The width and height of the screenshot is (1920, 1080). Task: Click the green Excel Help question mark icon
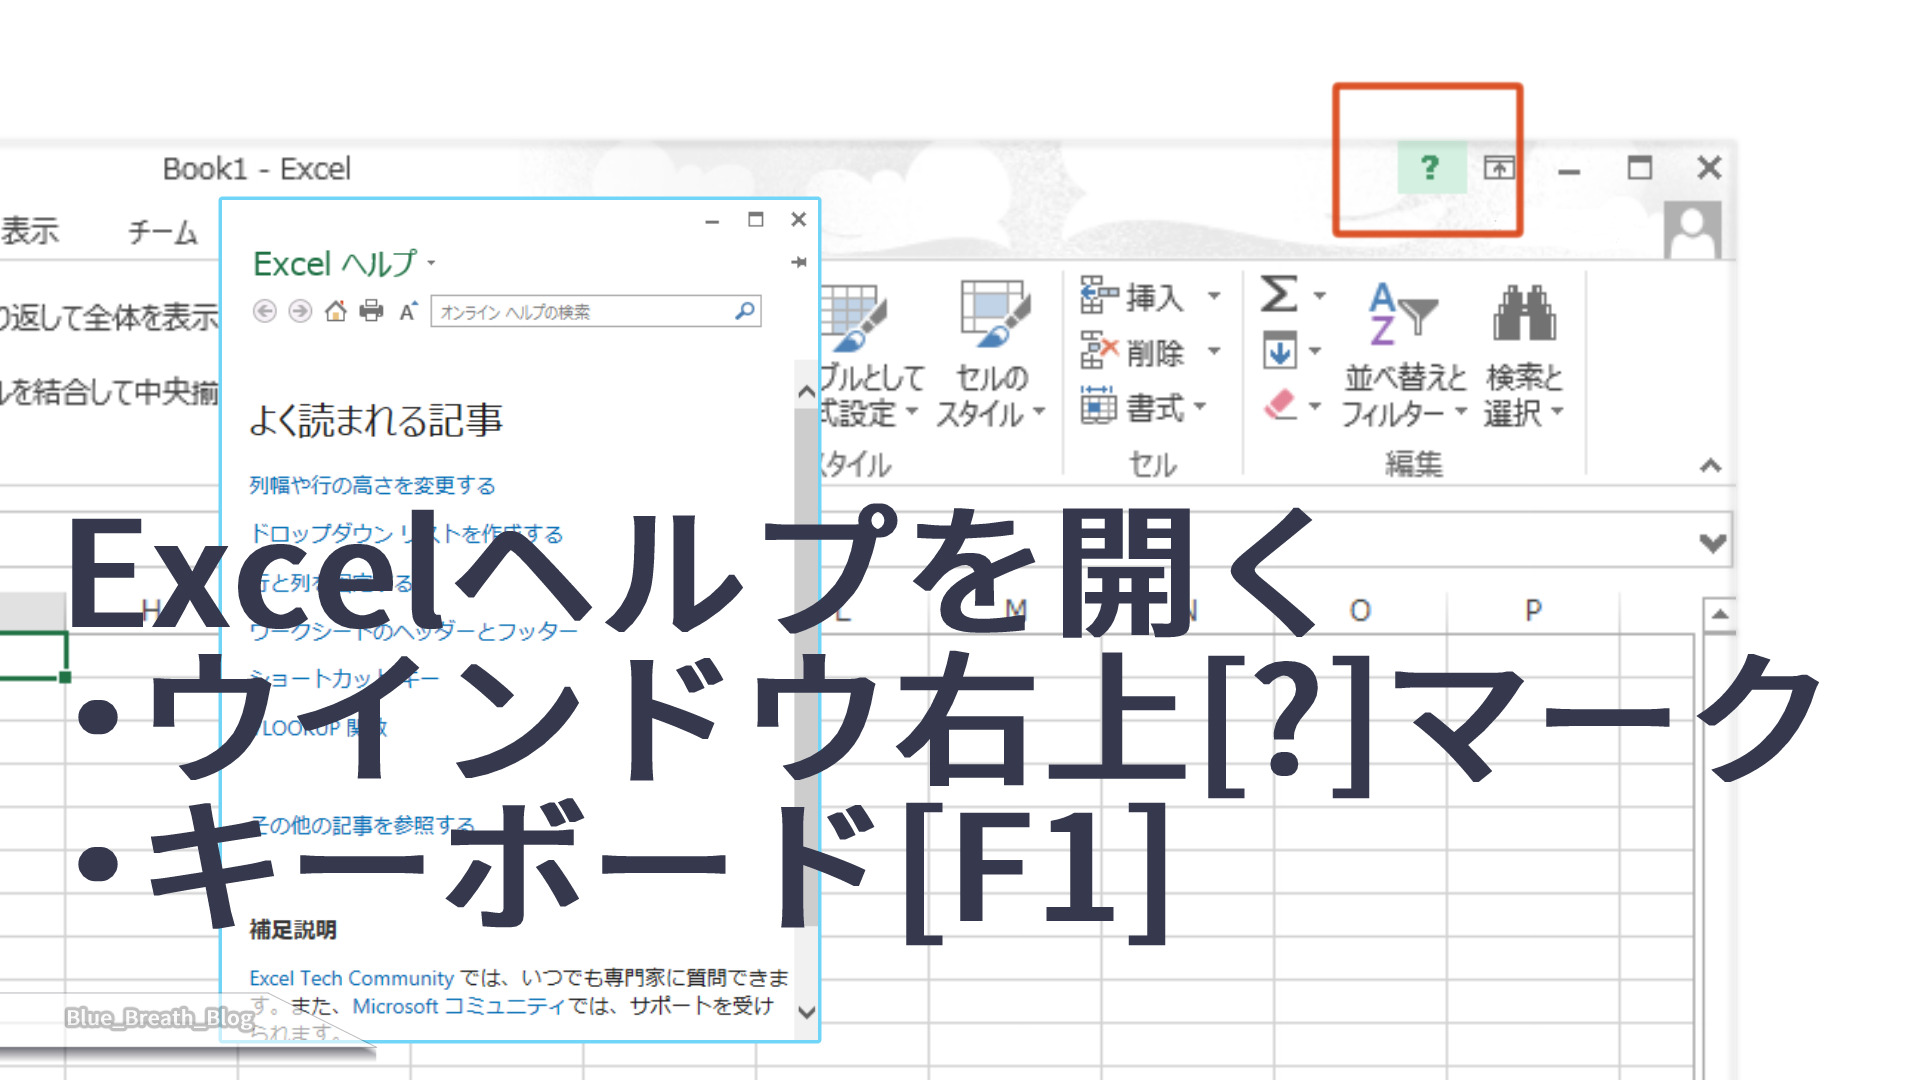[x=1431, y=167]
